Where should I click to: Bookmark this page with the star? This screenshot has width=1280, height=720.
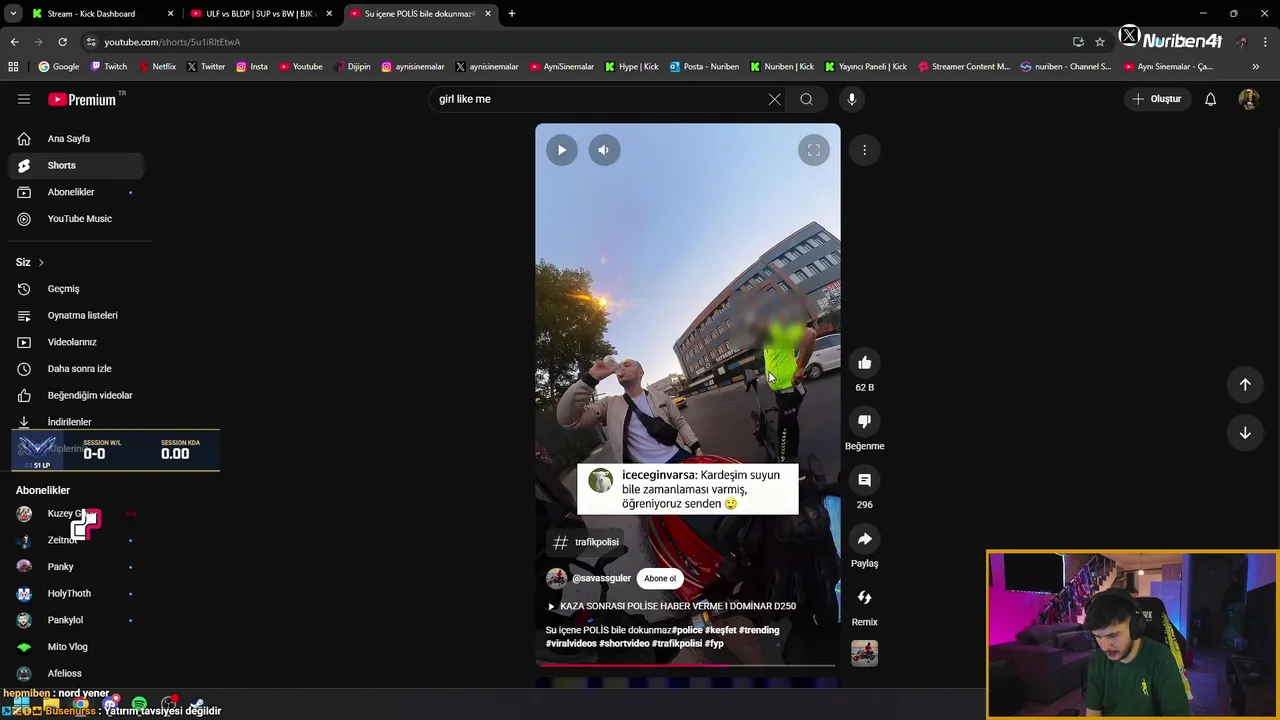coord(1100,42)
